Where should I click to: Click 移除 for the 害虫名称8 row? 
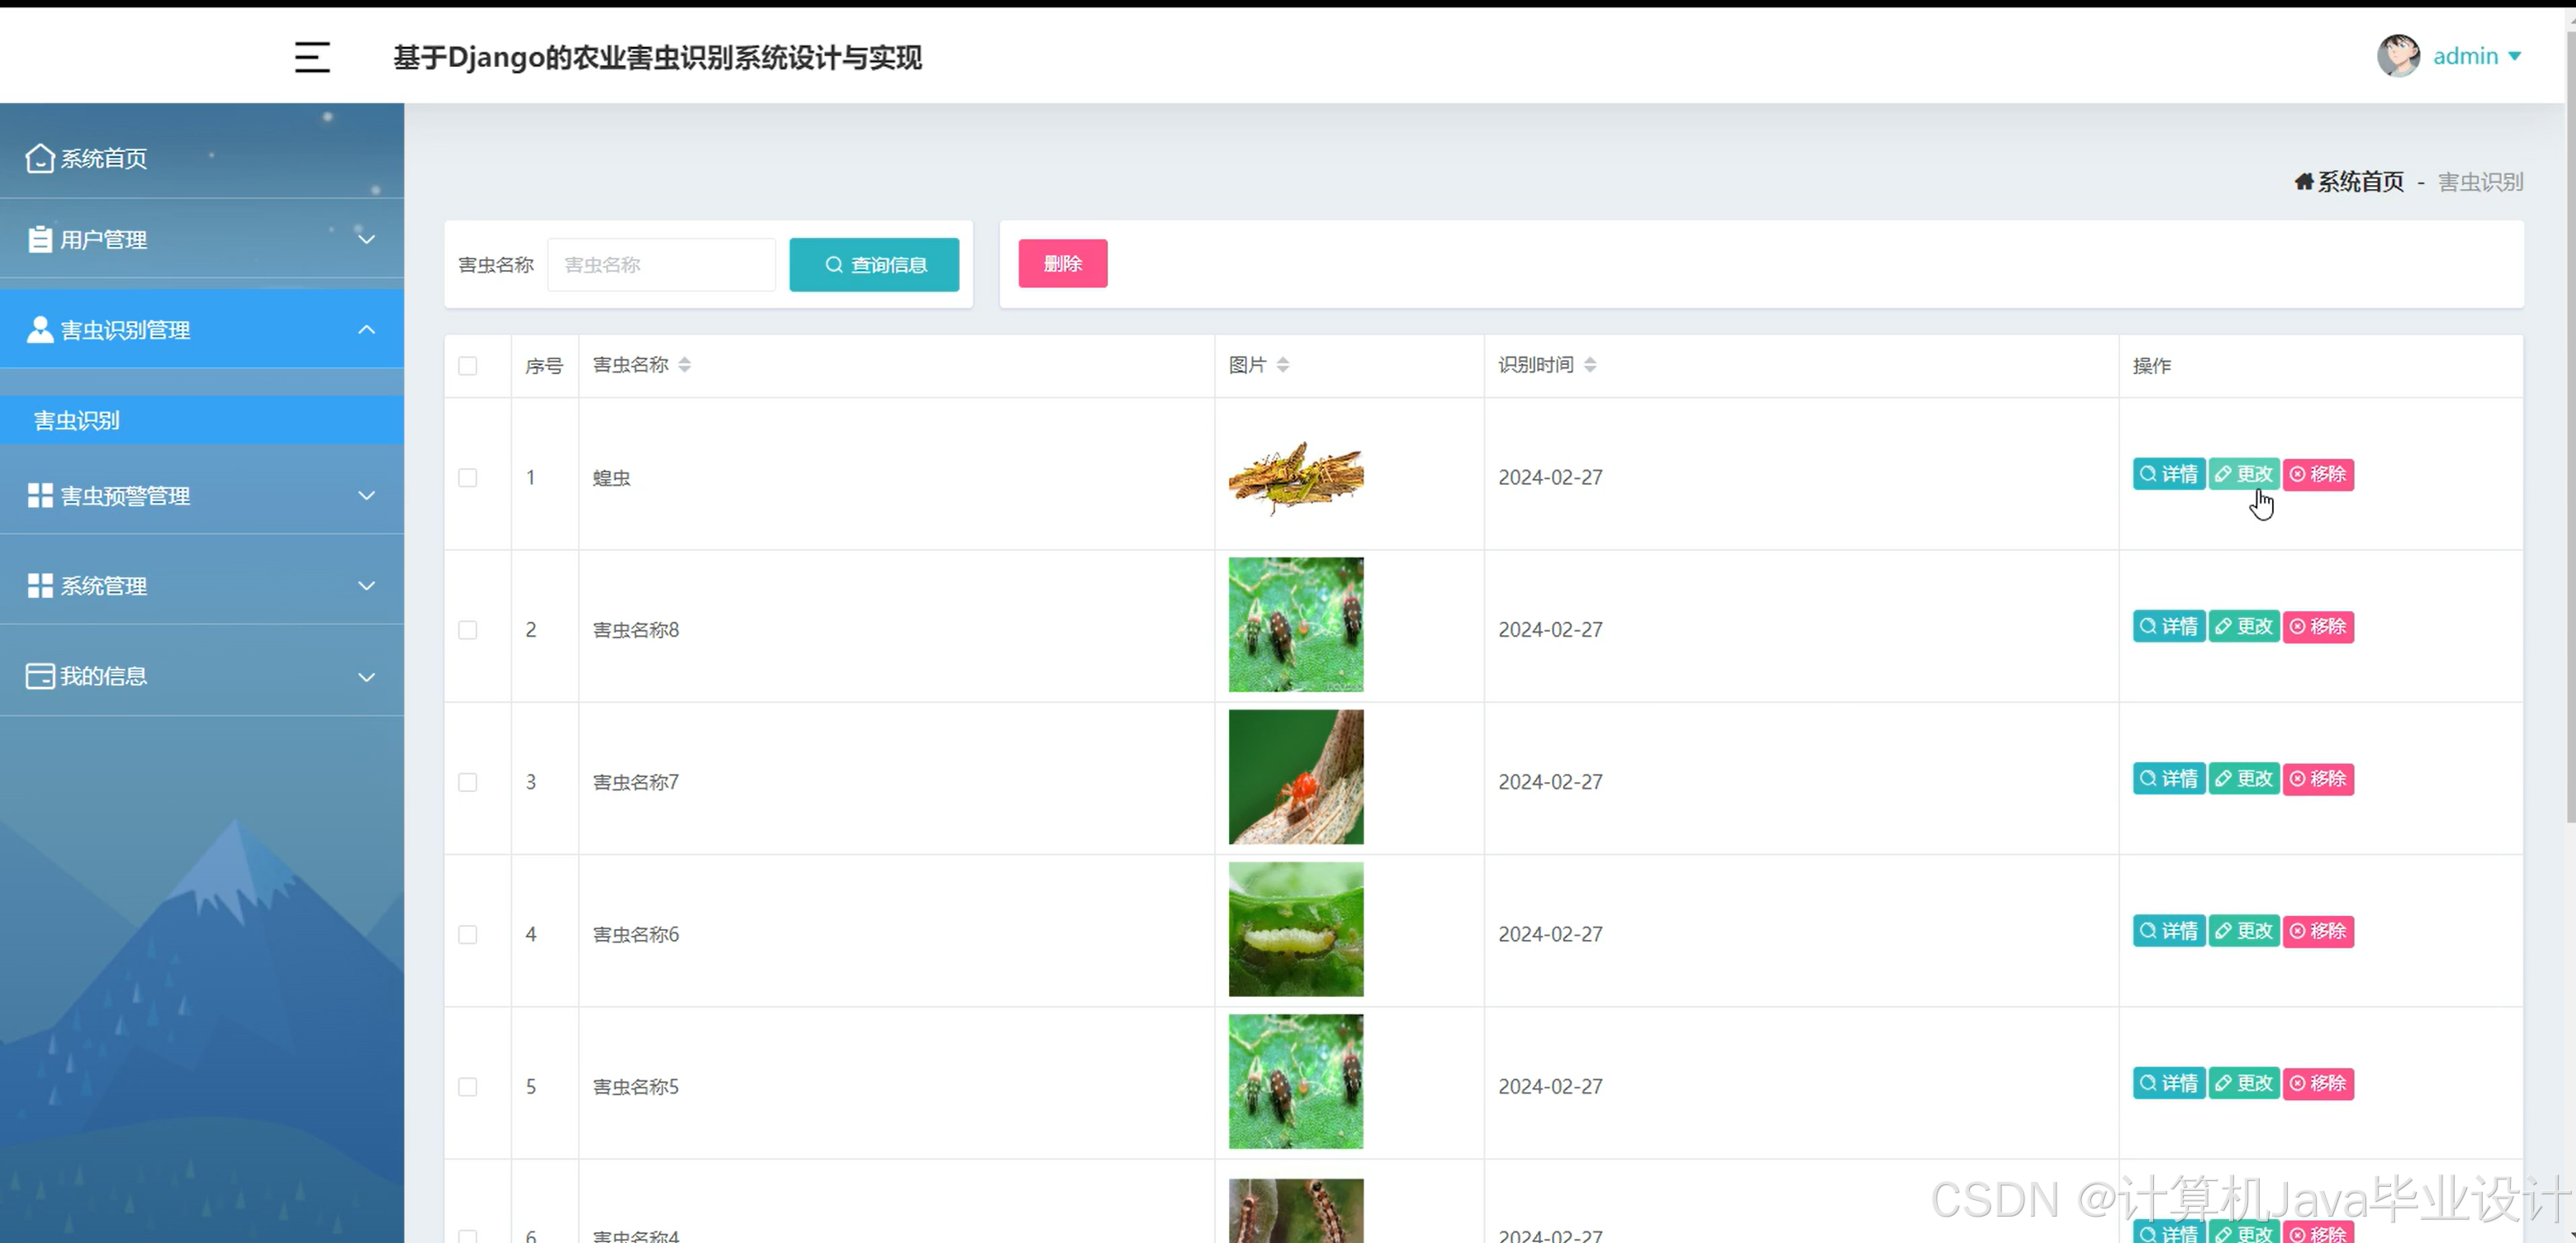pos(2318,626)
